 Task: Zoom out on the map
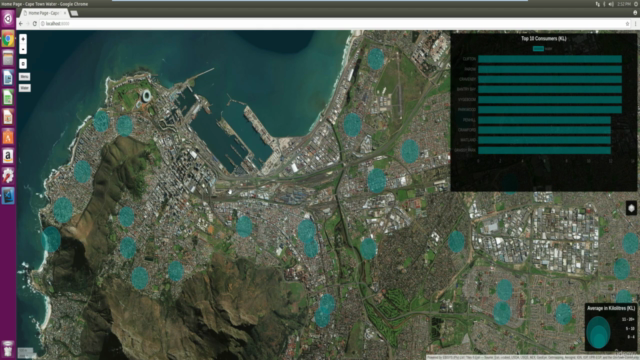[x=23, y=49]
